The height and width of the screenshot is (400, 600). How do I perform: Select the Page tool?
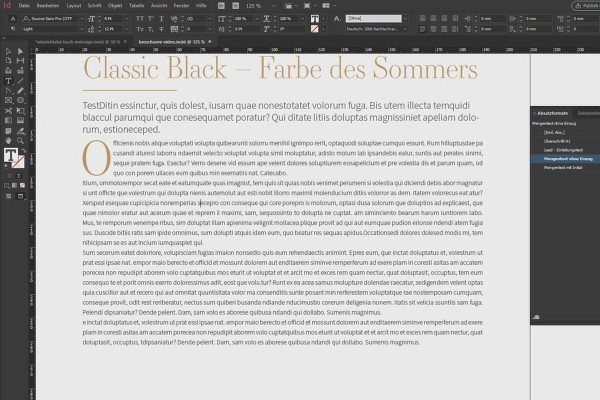click(x=8, y=60)
